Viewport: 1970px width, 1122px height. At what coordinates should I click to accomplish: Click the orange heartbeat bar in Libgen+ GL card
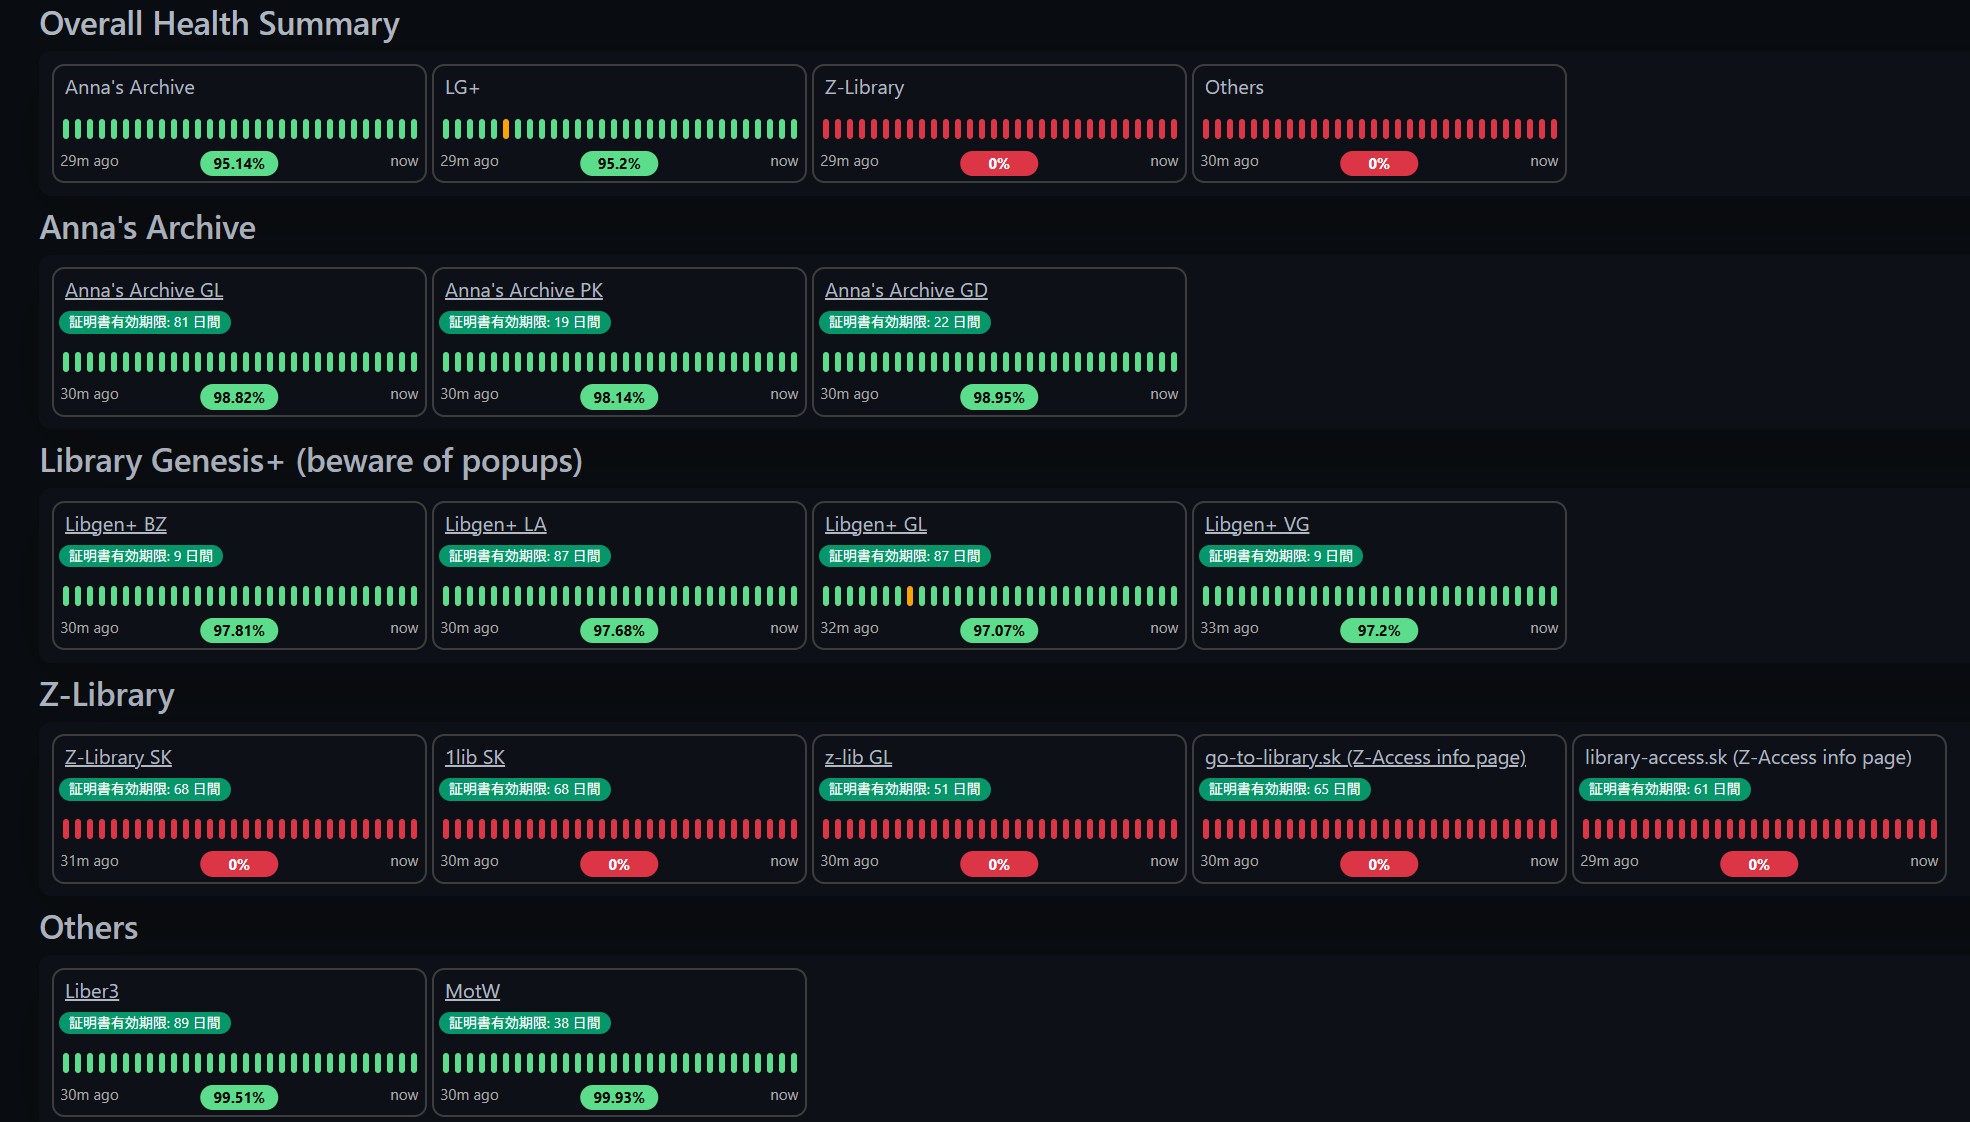910,596
